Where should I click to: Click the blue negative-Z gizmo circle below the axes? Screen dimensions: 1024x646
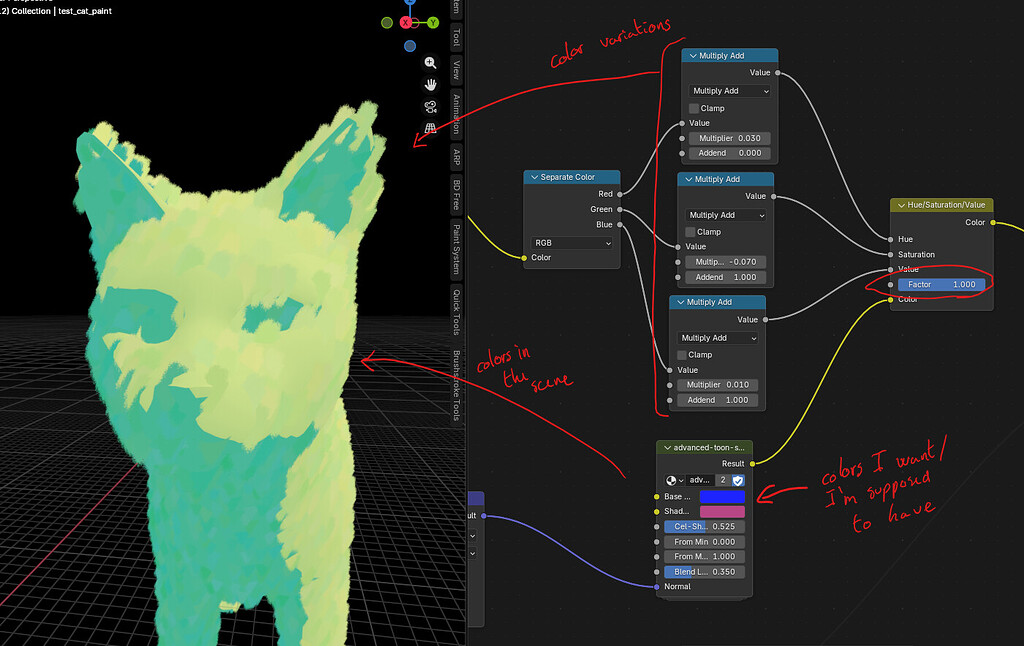pos(410,46)
